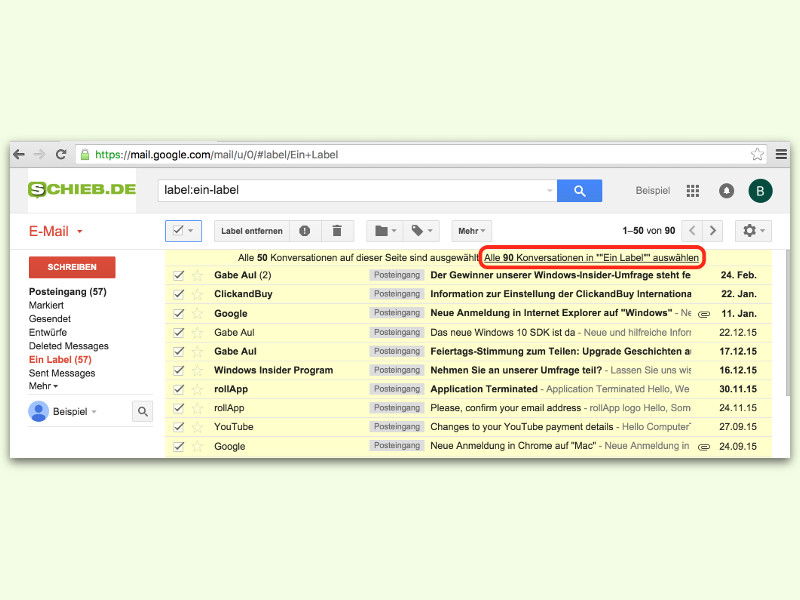Screen dimensions: 800x600
Task: Open Ein Label (57) in sidebar
Action: point(60,360)
